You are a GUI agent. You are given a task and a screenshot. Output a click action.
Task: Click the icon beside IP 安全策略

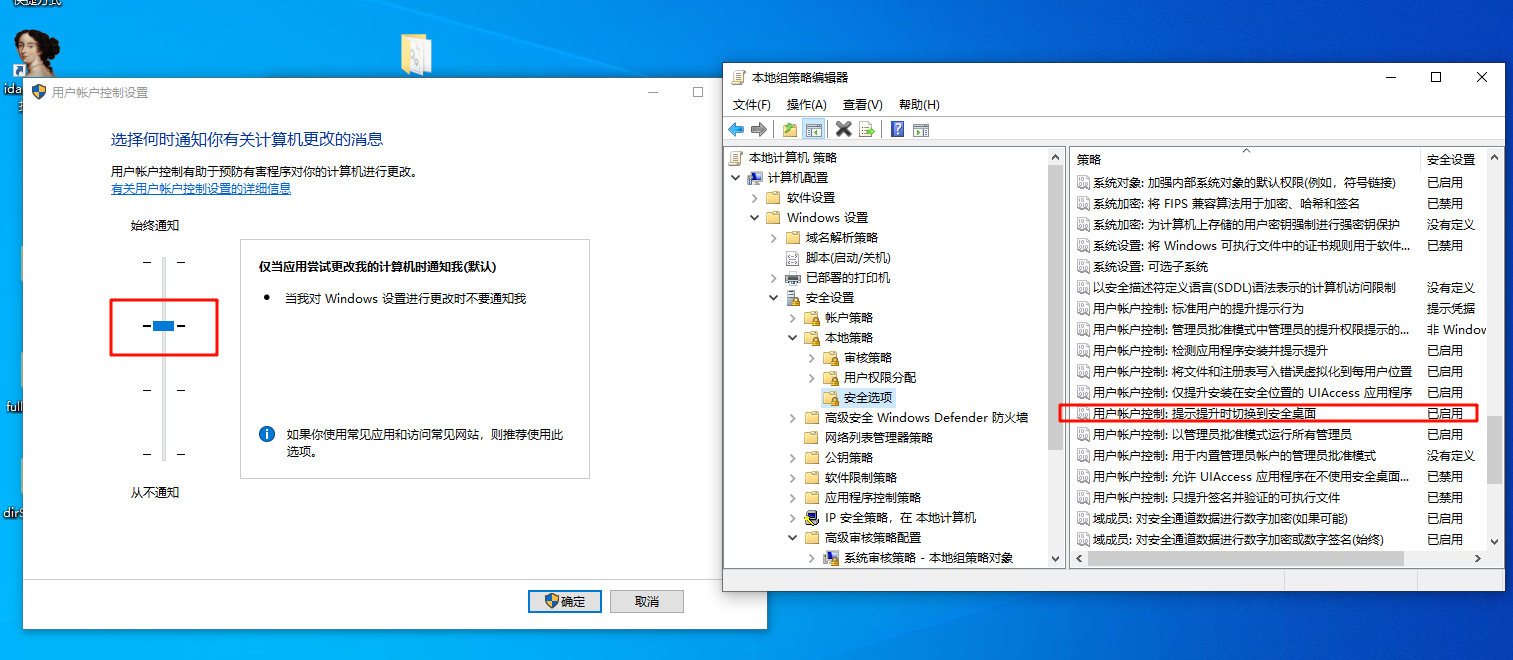point(813,518)
